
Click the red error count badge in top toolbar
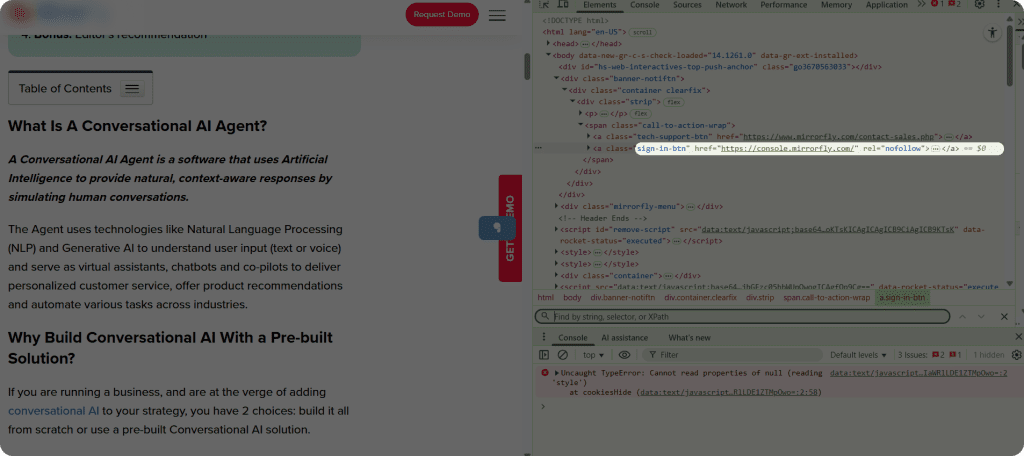point(938,5)
